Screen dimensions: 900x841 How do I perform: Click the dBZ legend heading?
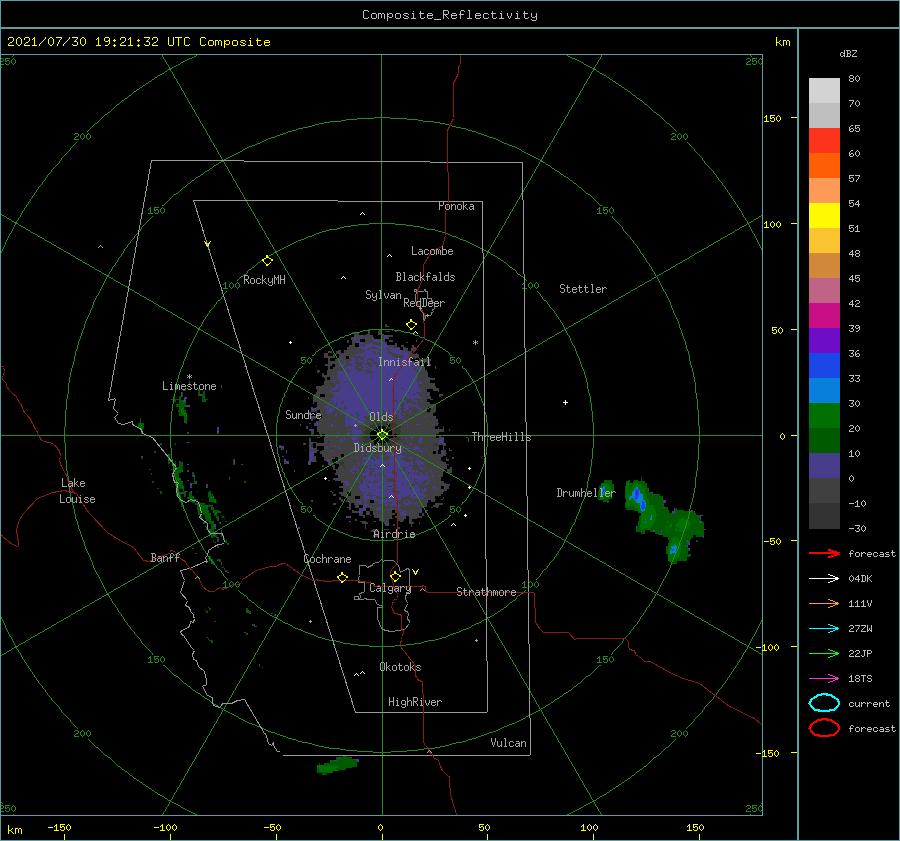click(848, 54)
